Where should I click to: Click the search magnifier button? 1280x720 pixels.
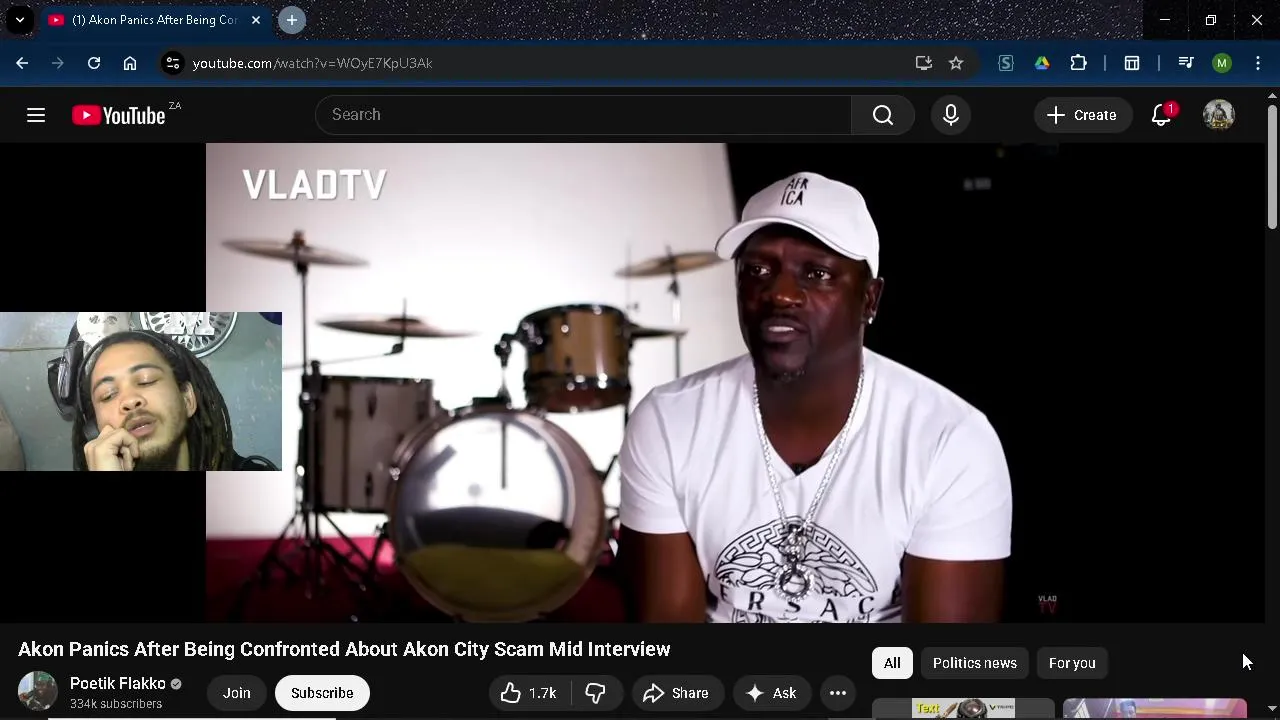[883, 115]
